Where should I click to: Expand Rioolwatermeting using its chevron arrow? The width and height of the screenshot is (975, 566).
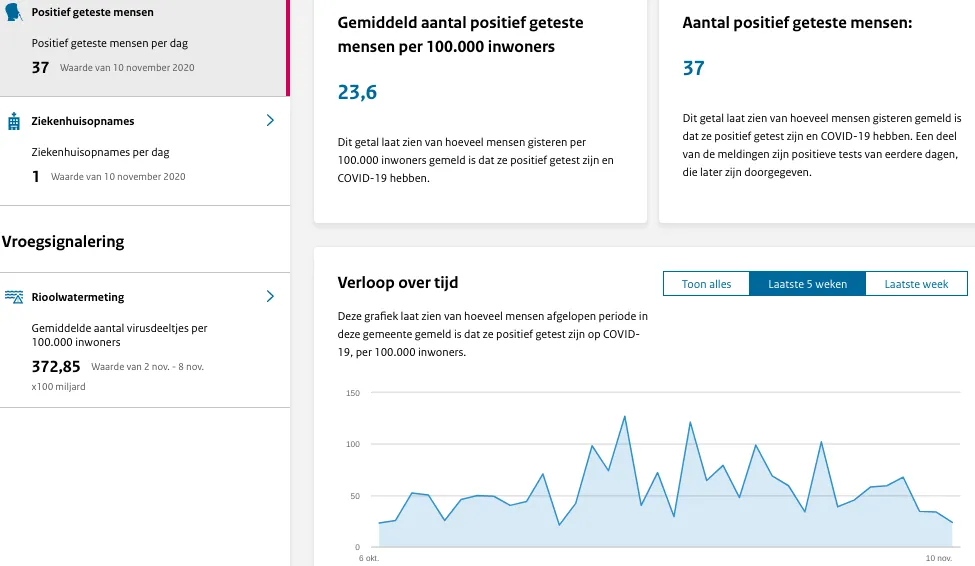pyautogui.click(x=270, y=297)
